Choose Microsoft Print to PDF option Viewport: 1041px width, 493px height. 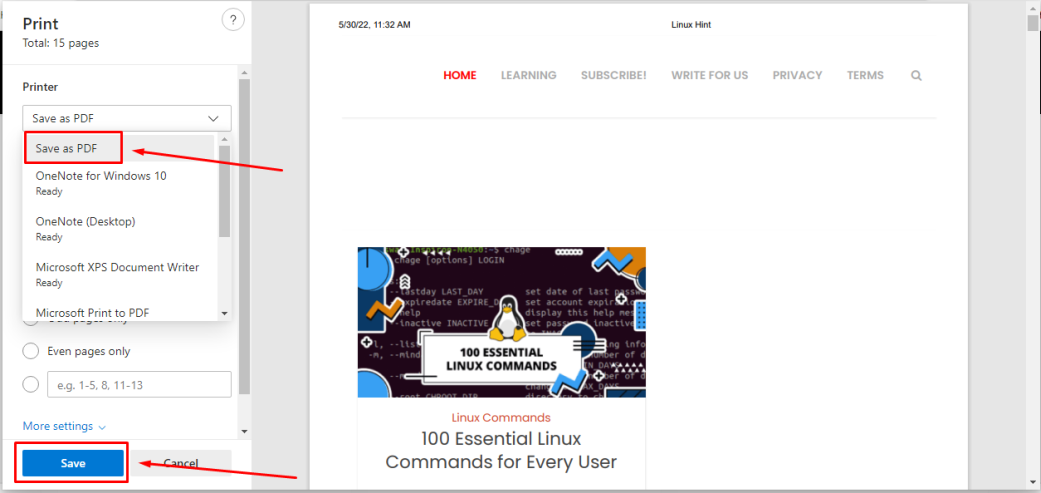click(x=120, y=312)
